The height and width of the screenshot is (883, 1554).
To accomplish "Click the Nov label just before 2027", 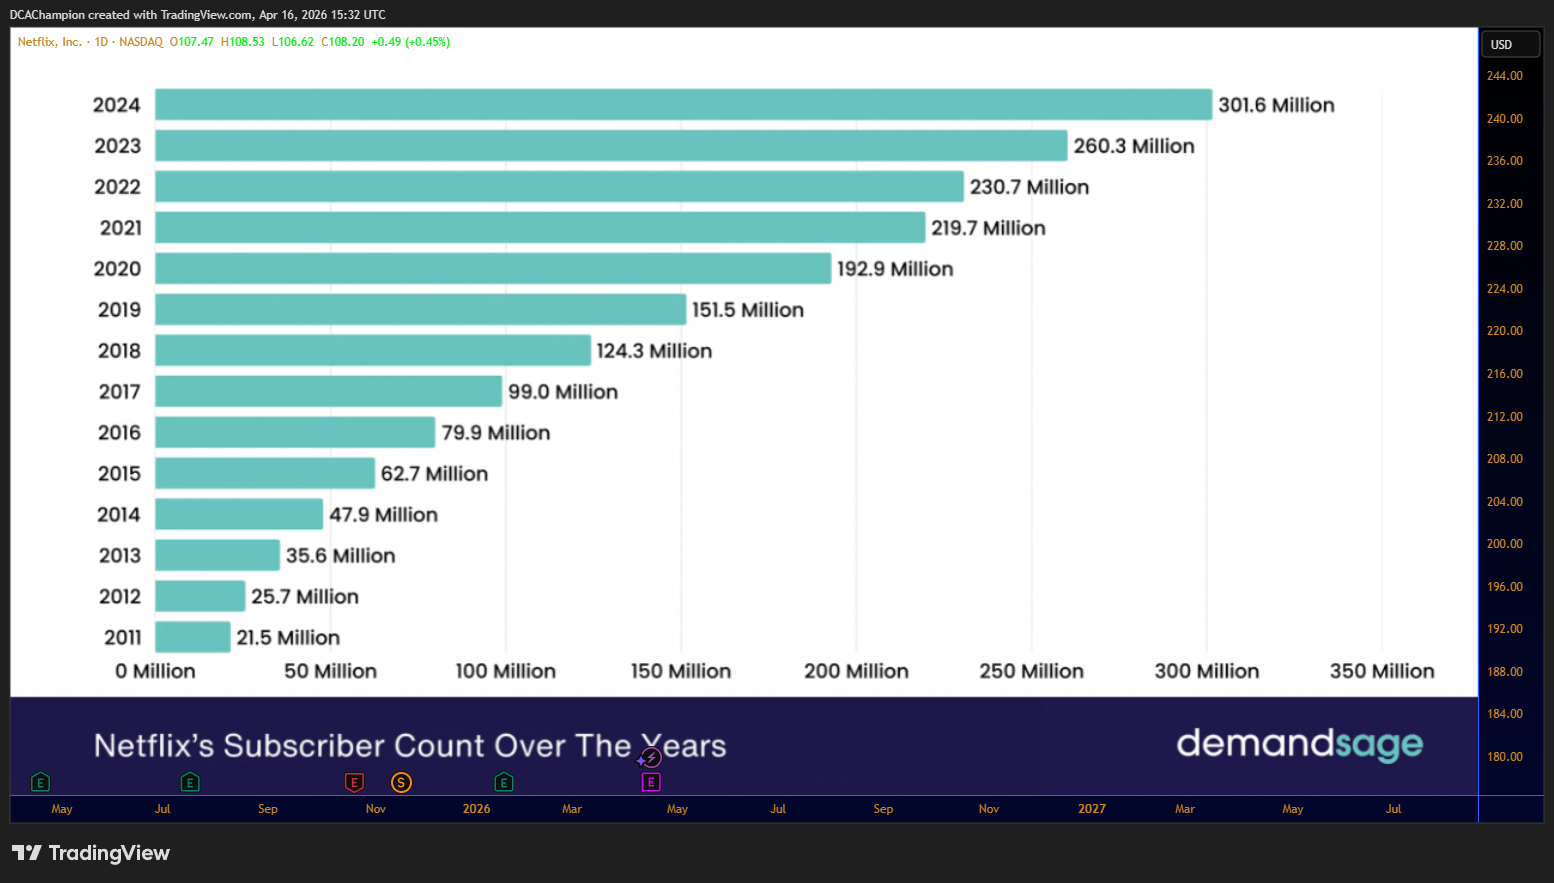I will tap(989, 809).
